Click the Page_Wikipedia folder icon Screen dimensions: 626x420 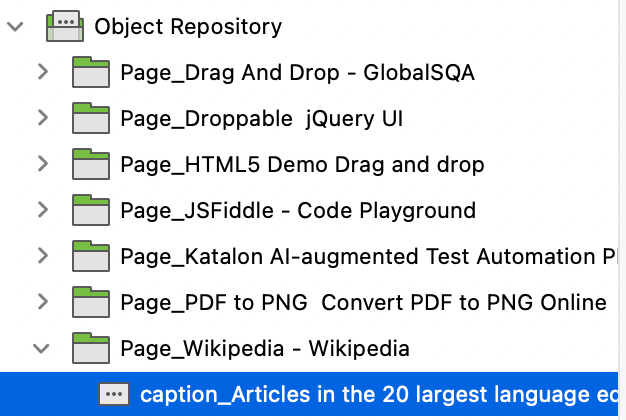pos(91,348)
